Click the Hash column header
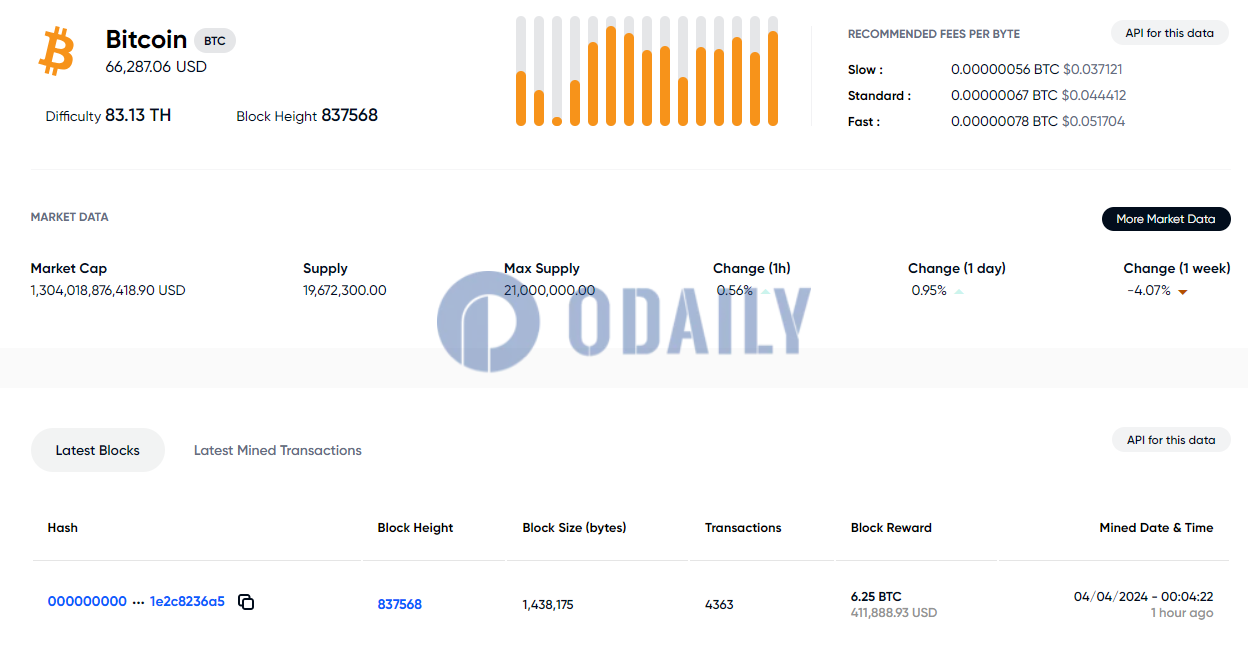Viewport: 1248px width, 645px height. (62, 527)
